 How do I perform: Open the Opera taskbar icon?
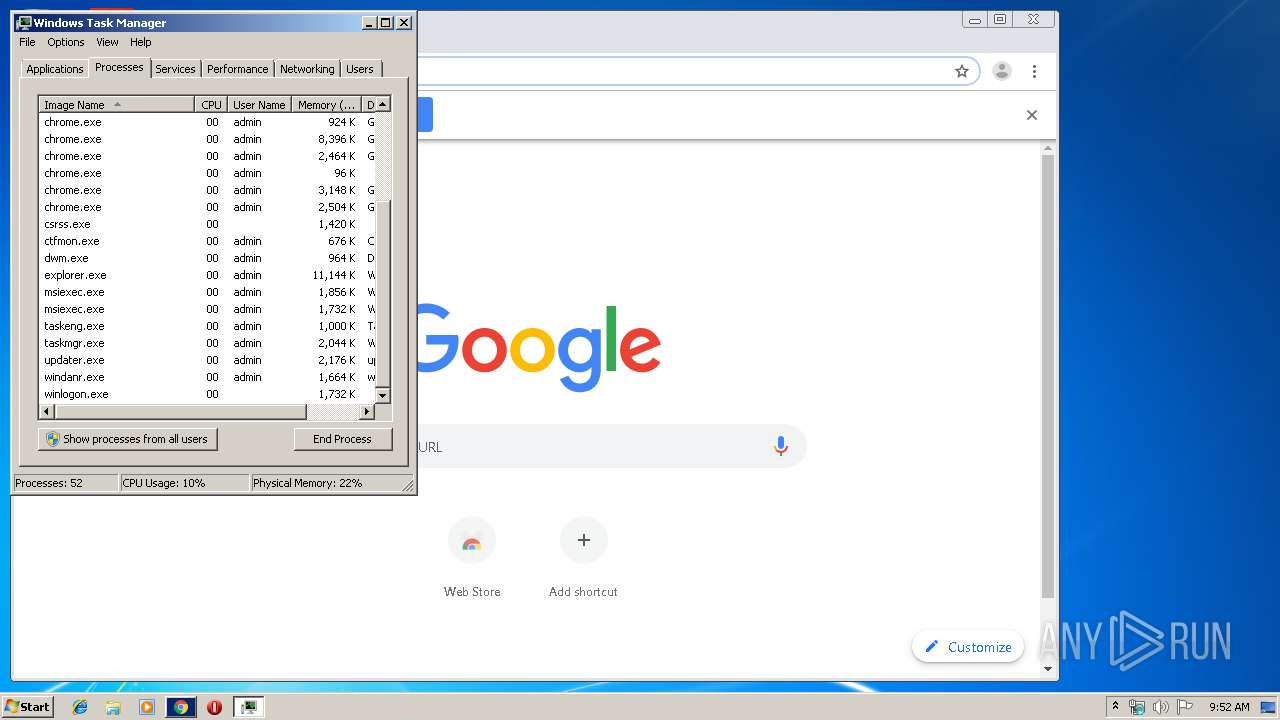pos(214,707)
